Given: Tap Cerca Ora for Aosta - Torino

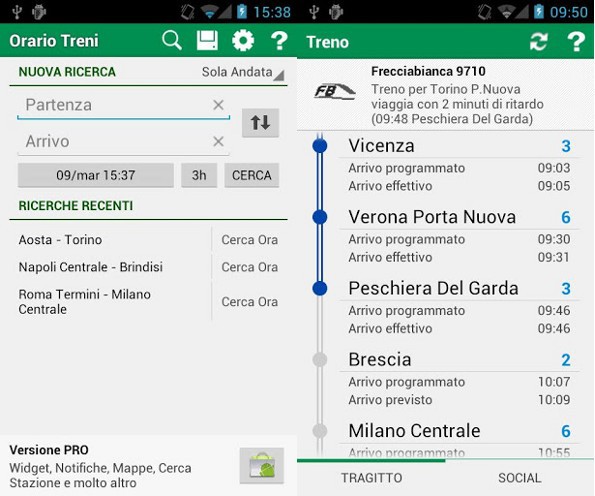Looking at the screenshot, I should click(249, 240).
